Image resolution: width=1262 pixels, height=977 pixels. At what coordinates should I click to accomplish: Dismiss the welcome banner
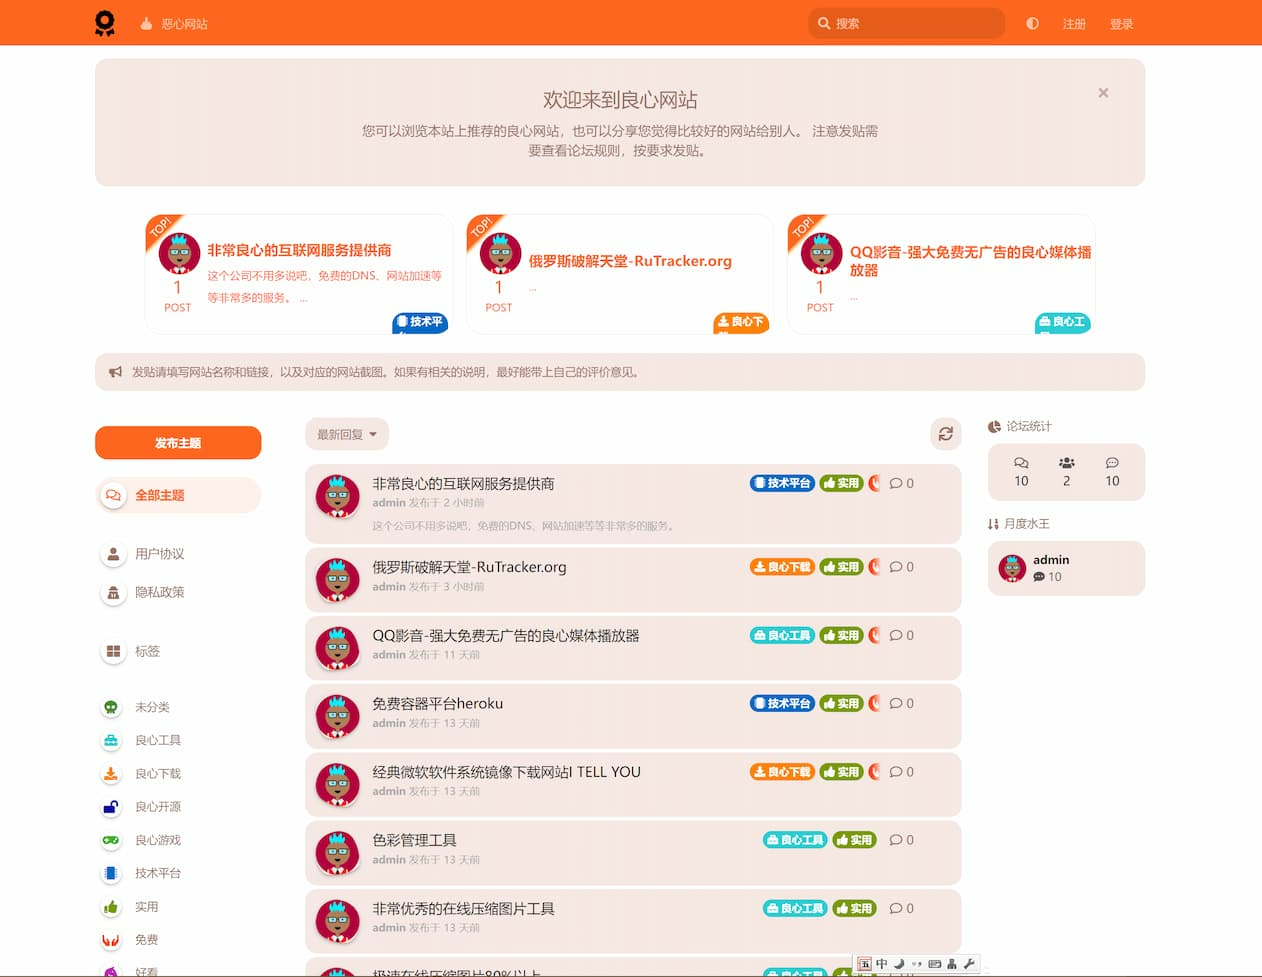point(1103,93)
